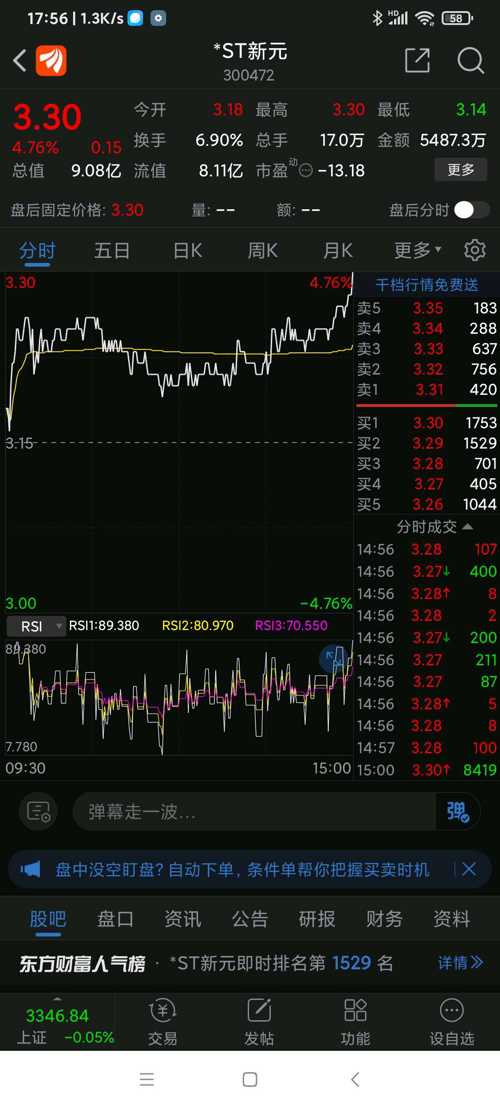Switch to the 日K chart tab
Image resolution: width=500 pixels, height=1111 pixels.
click(x=188, y=250)
